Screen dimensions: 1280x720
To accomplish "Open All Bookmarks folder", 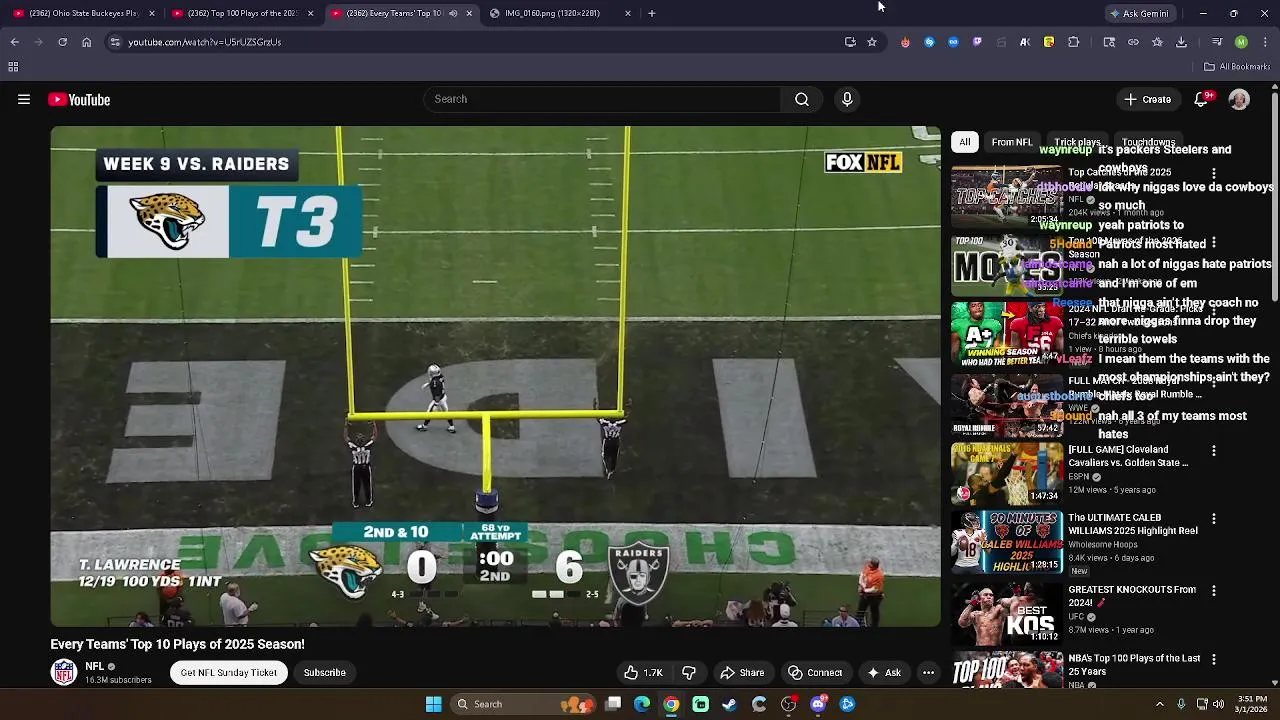I will [1237, 67].
